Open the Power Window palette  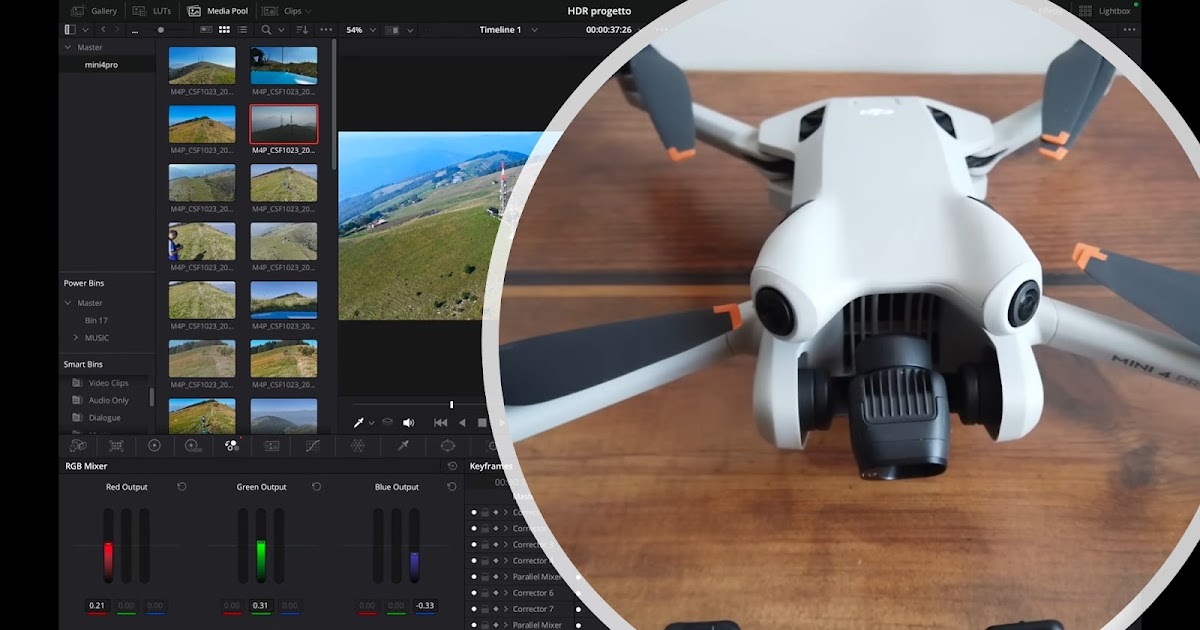(447, 446)
